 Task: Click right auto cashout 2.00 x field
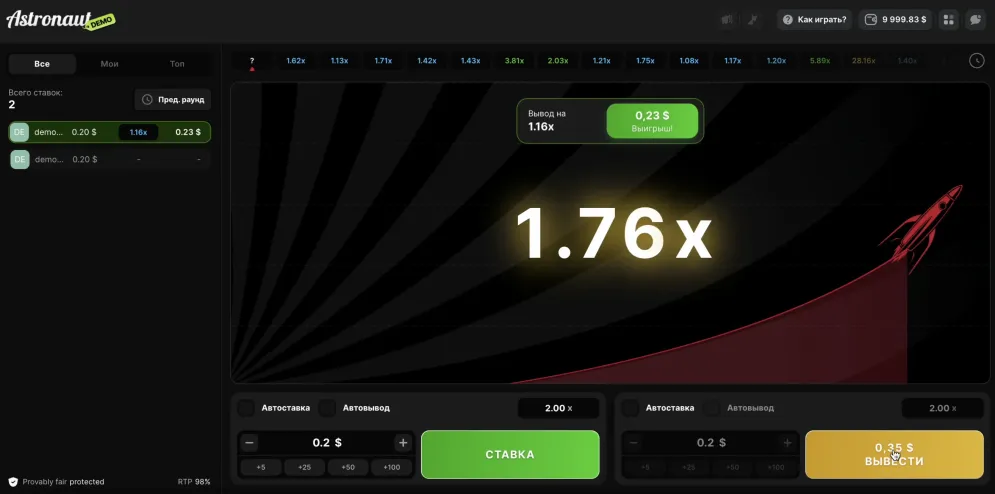point(942,408)
